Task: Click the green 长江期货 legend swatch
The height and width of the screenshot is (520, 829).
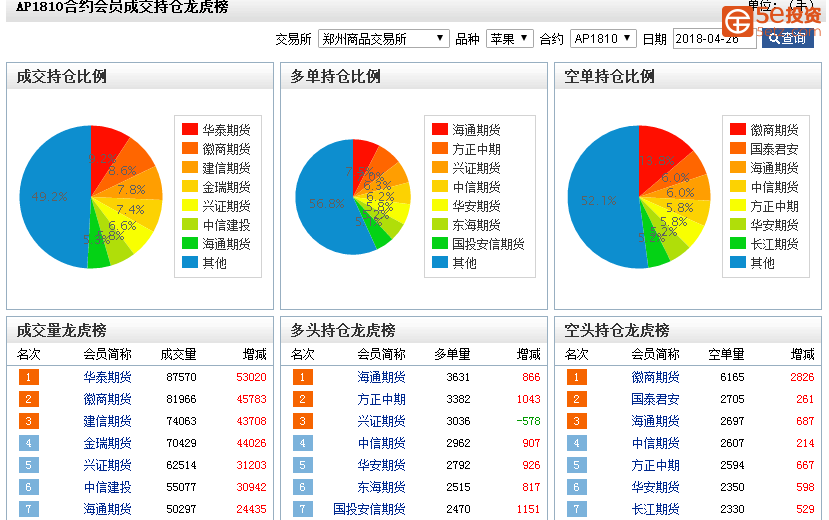Action: (738, 244)
